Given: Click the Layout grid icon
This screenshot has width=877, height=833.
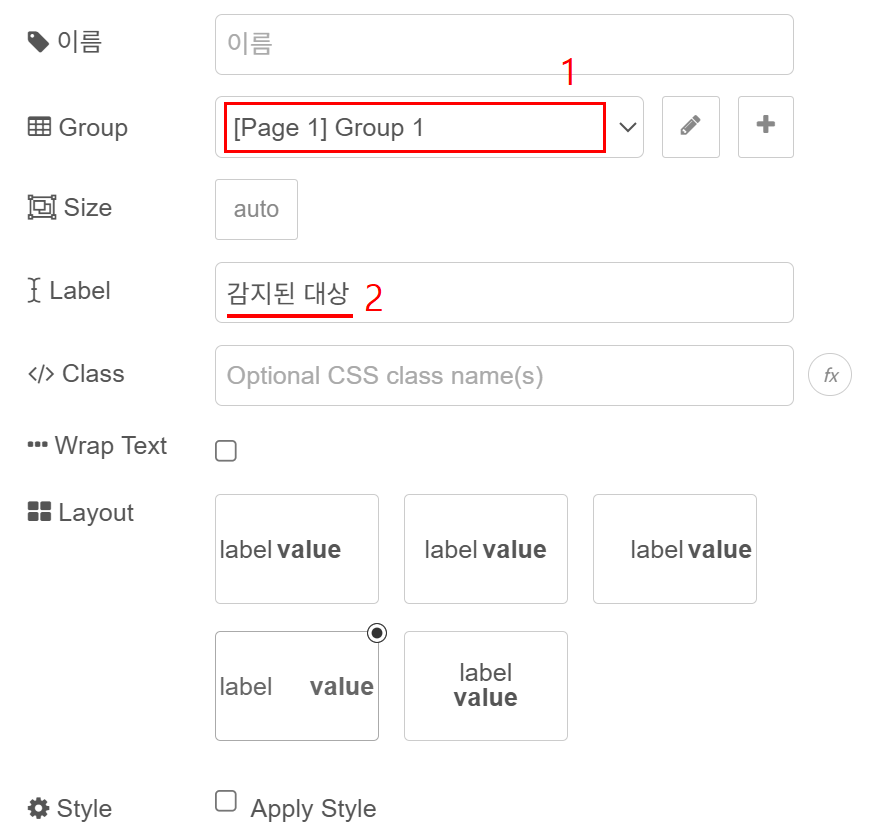Looking at the screenshot, I should tap(39, 512).
